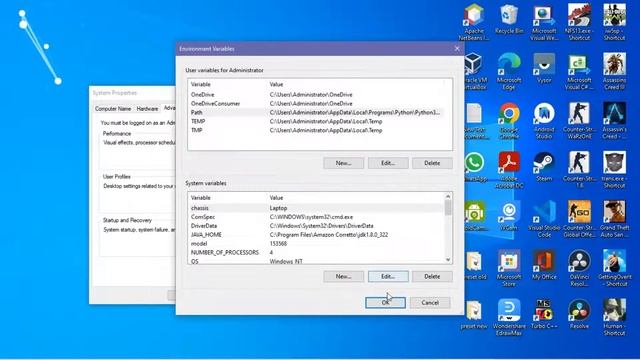Image resolution: width=640 pixels, height=360 pixels.
Task: Open the Microsoft Edge desktop icon
Action: click(x=509, y=71)
